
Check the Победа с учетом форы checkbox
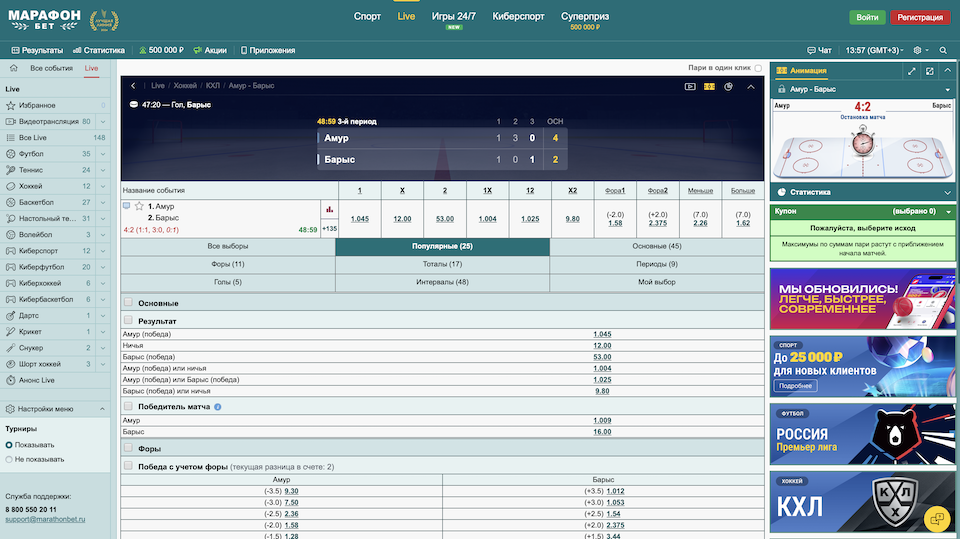click(x=128, y=466)
